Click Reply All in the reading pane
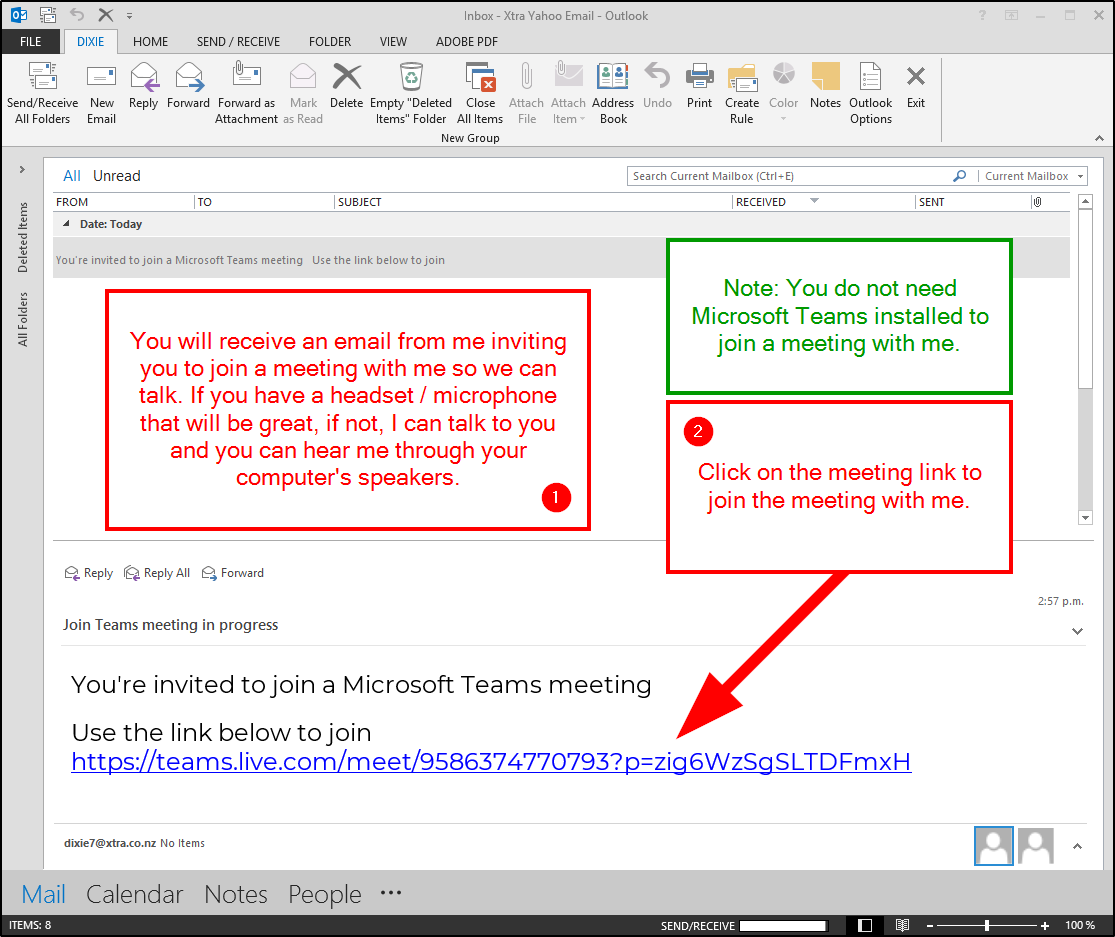 157,573
